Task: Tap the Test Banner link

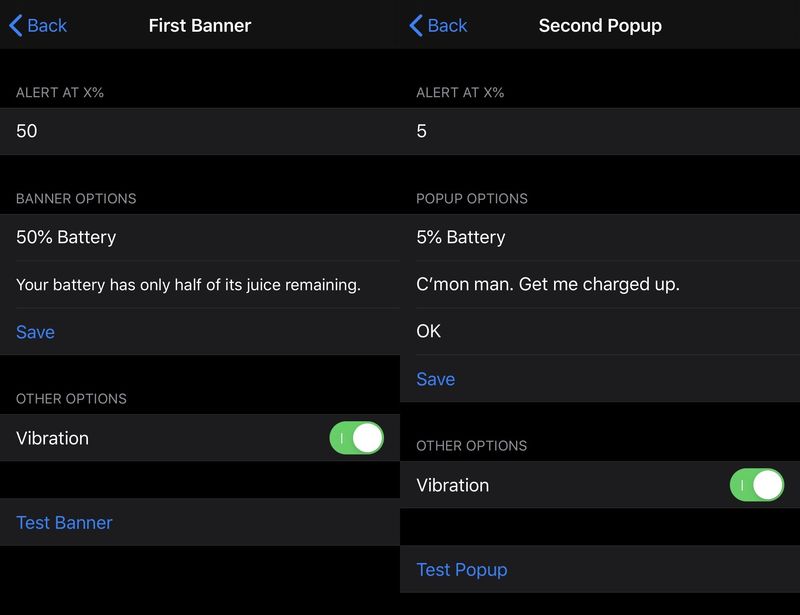Action: 64,523
